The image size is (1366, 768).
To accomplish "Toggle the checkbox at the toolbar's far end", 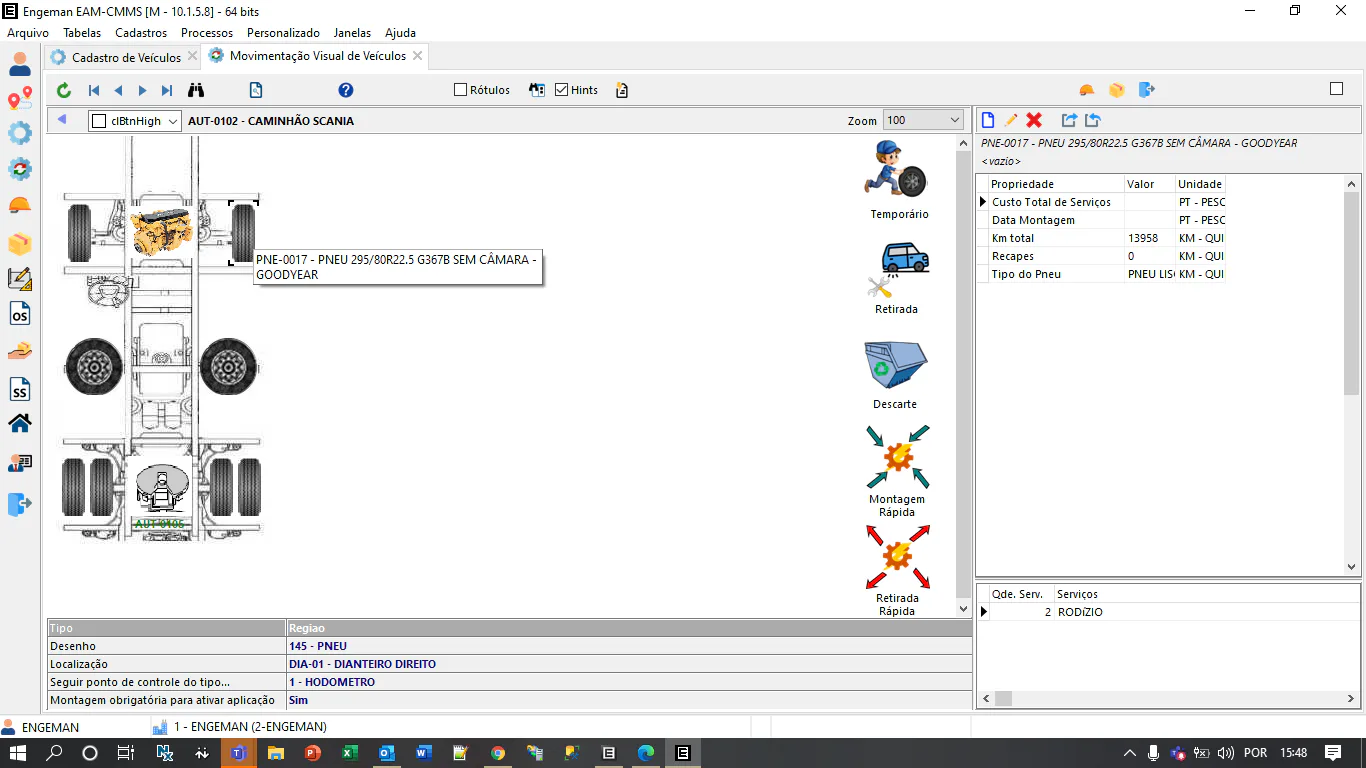I will coord(1336,89).
